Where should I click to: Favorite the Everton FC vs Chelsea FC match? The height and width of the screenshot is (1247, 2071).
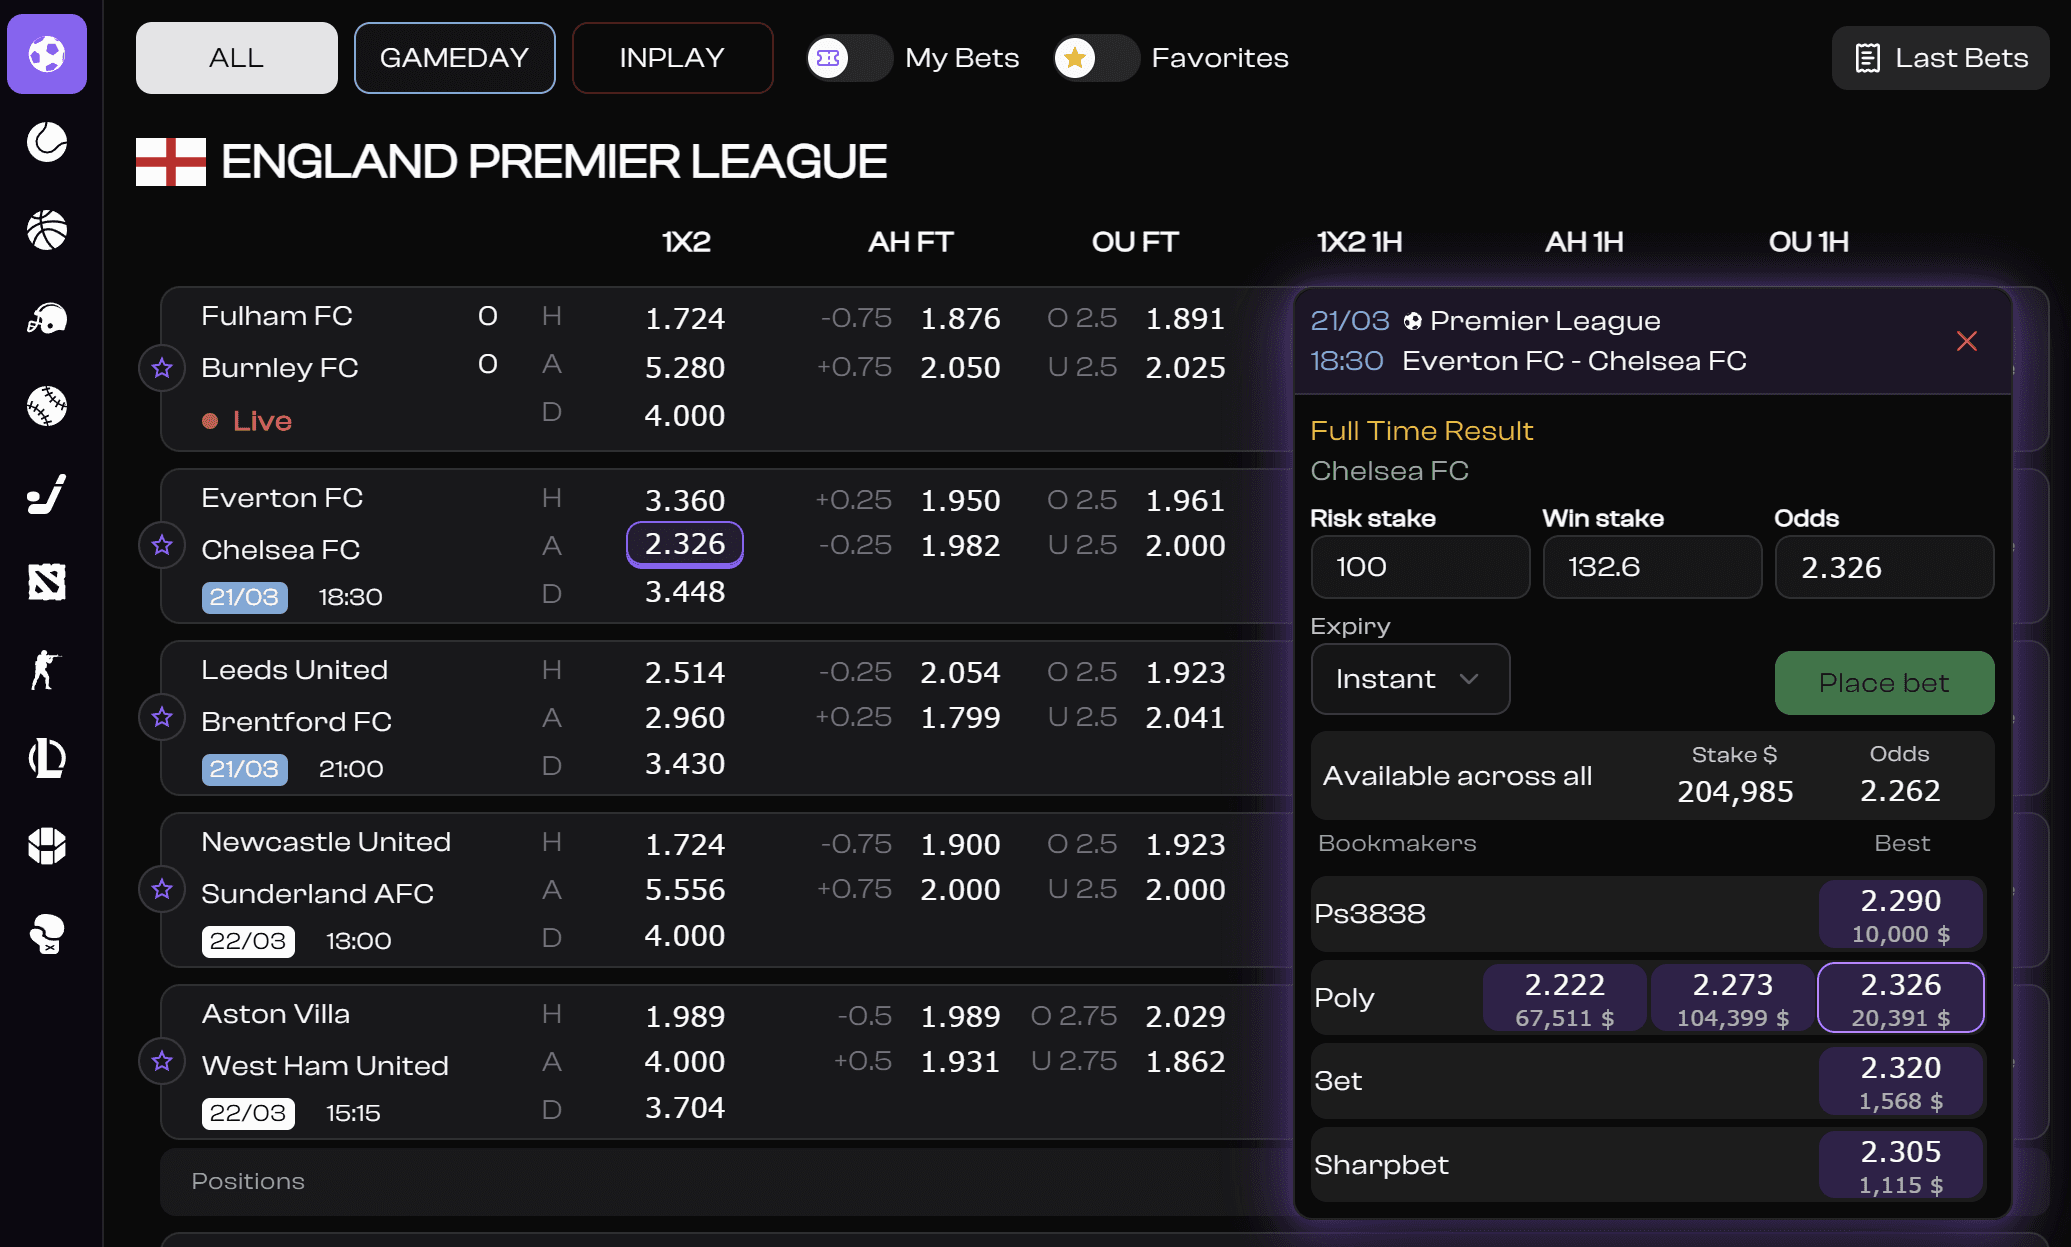point(161,546)
